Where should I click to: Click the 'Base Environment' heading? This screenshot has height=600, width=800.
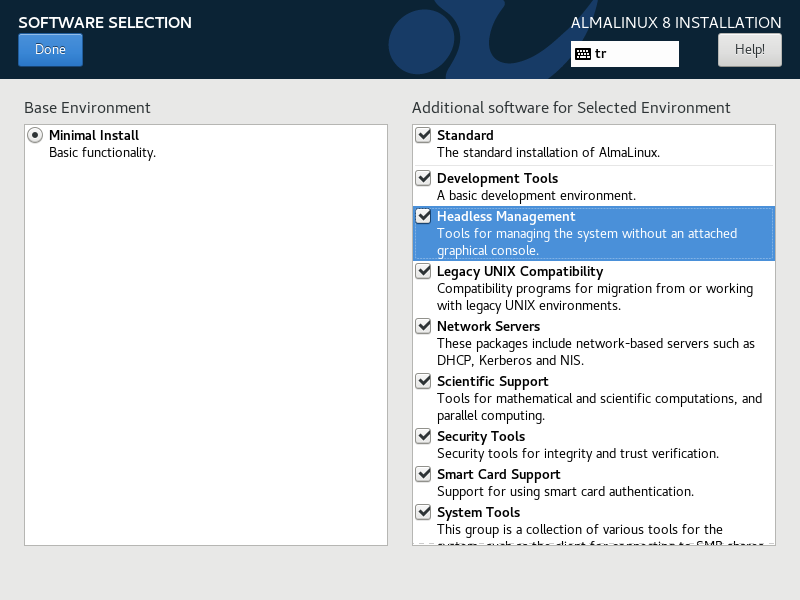point(87,108)
